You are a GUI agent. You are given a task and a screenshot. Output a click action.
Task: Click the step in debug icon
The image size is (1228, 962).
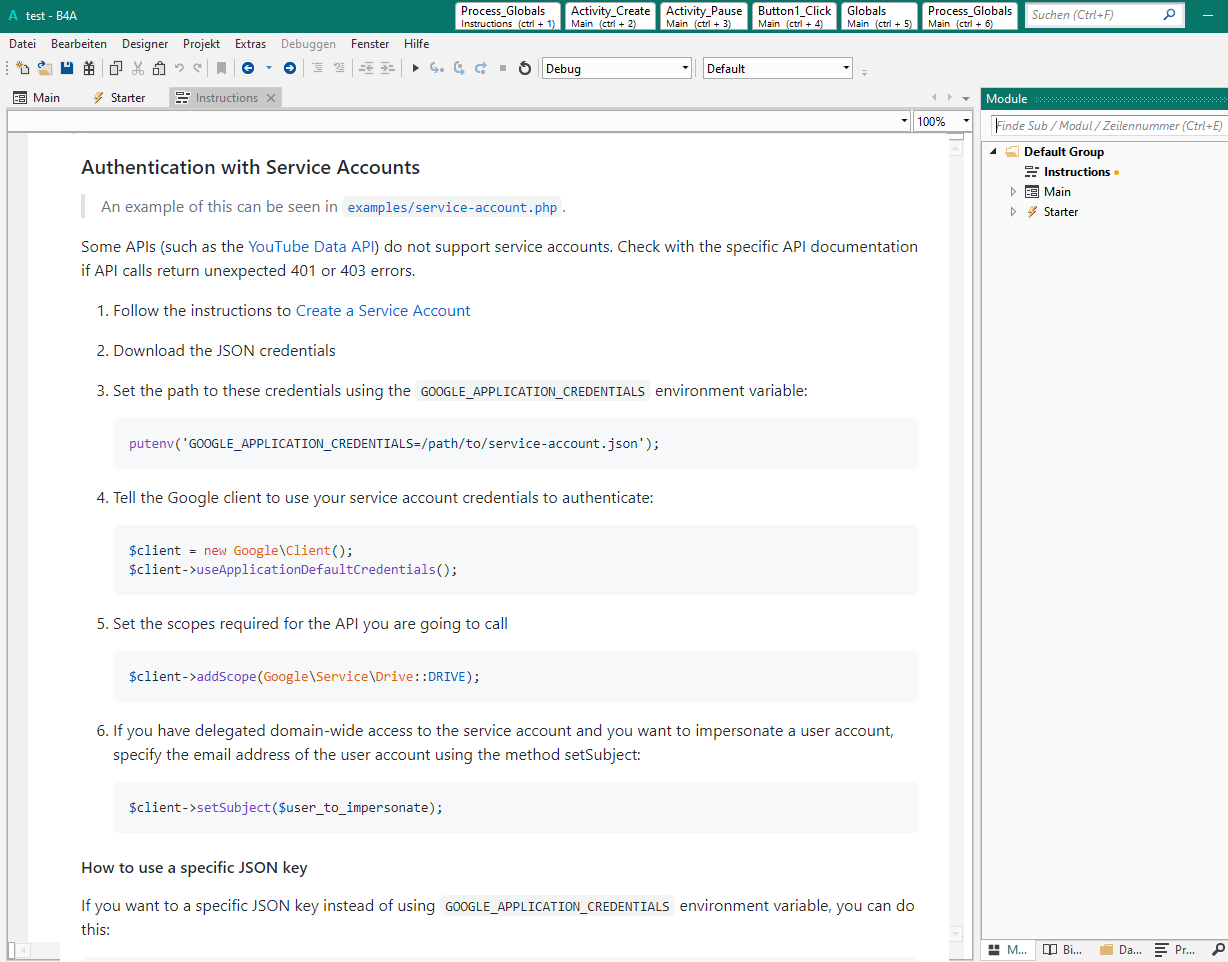coord(436,68)
